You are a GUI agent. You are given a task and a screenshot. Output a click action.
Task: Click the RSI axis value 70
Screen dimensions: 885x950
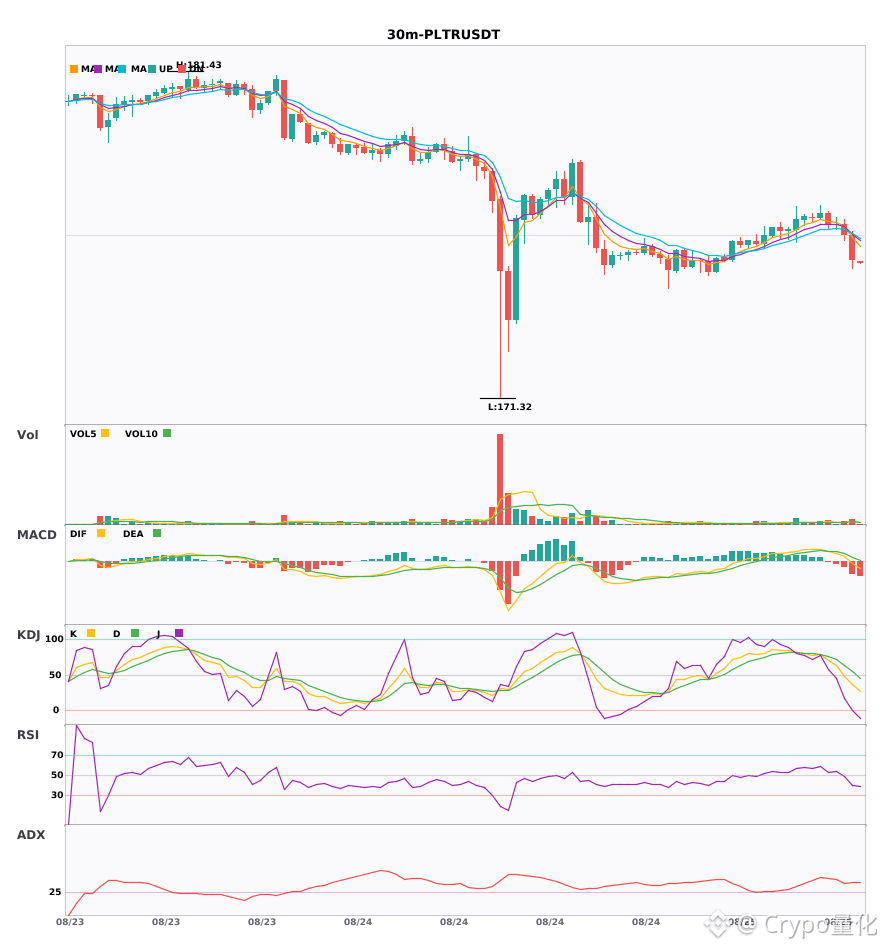tap(58, 755)
